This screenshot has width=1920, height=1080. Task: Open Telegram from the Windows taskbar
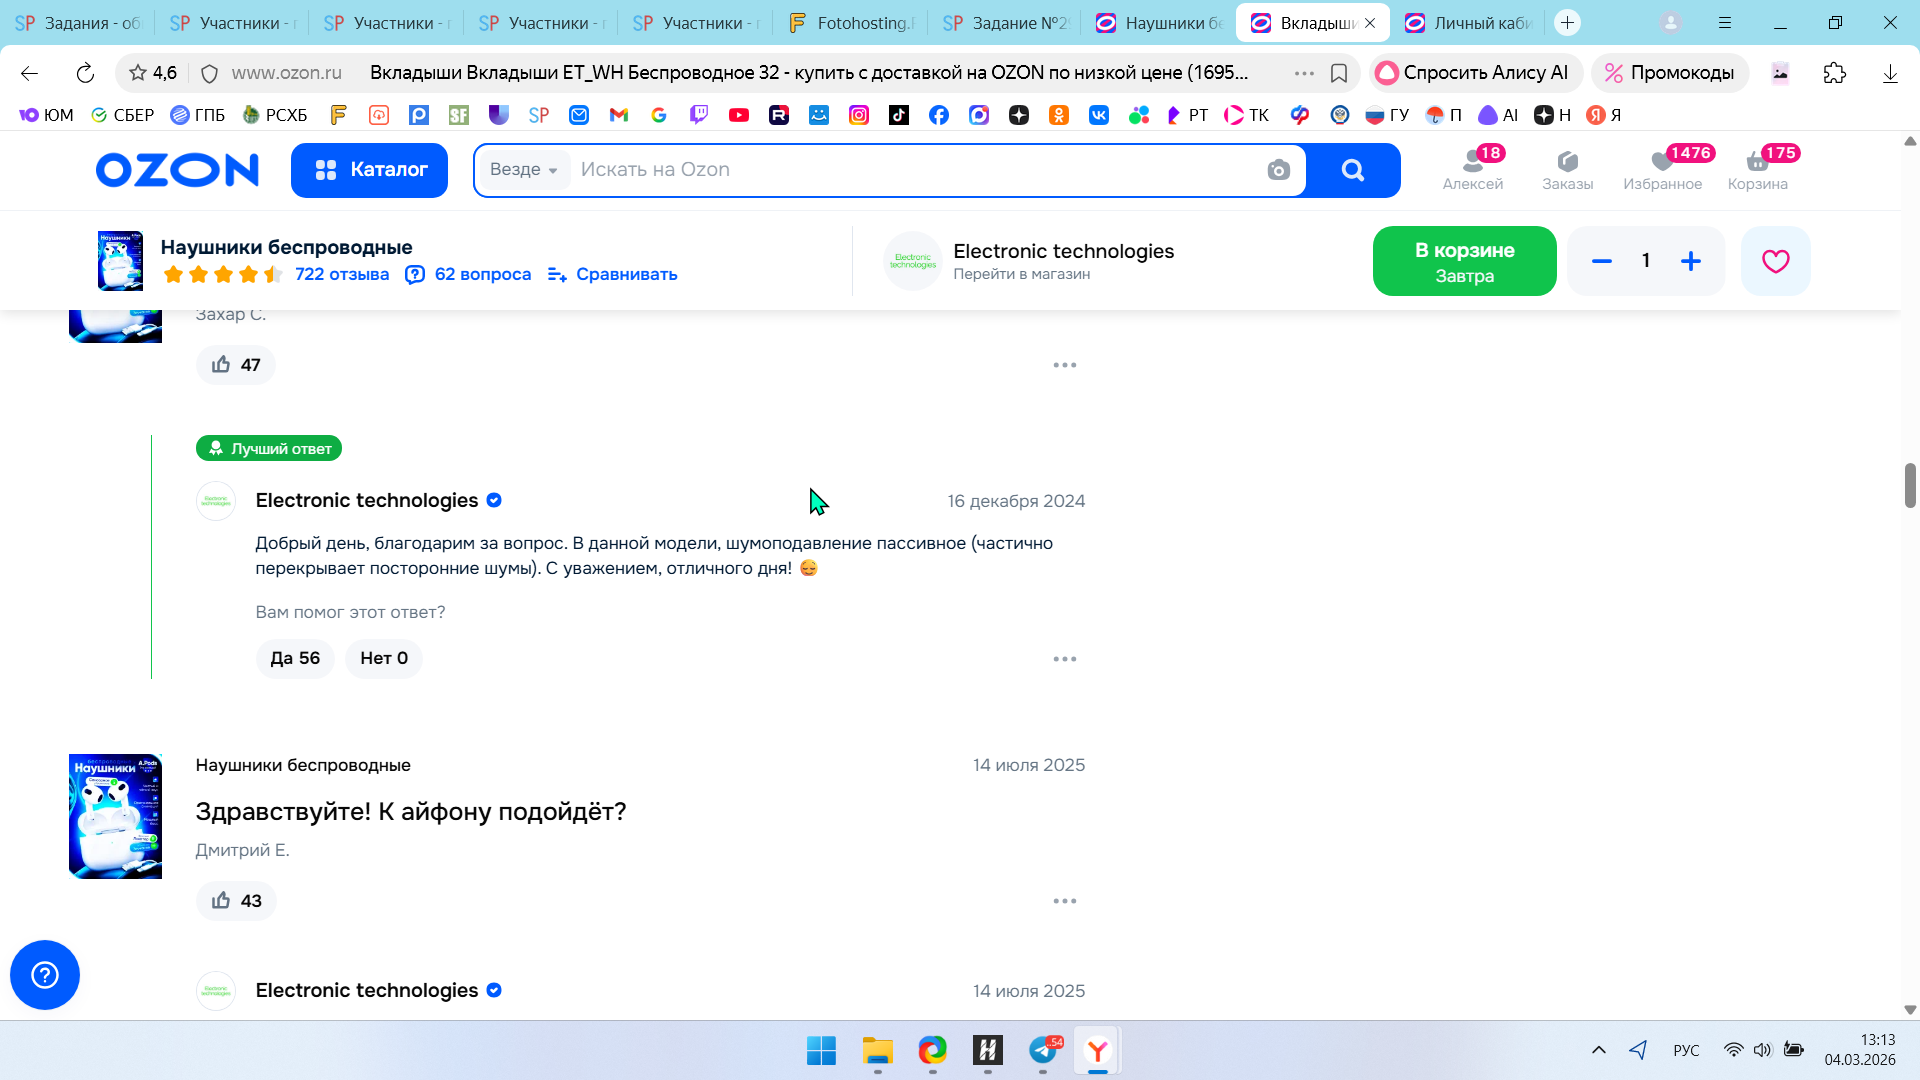pyautogui.click(x=1043, y=1051)
